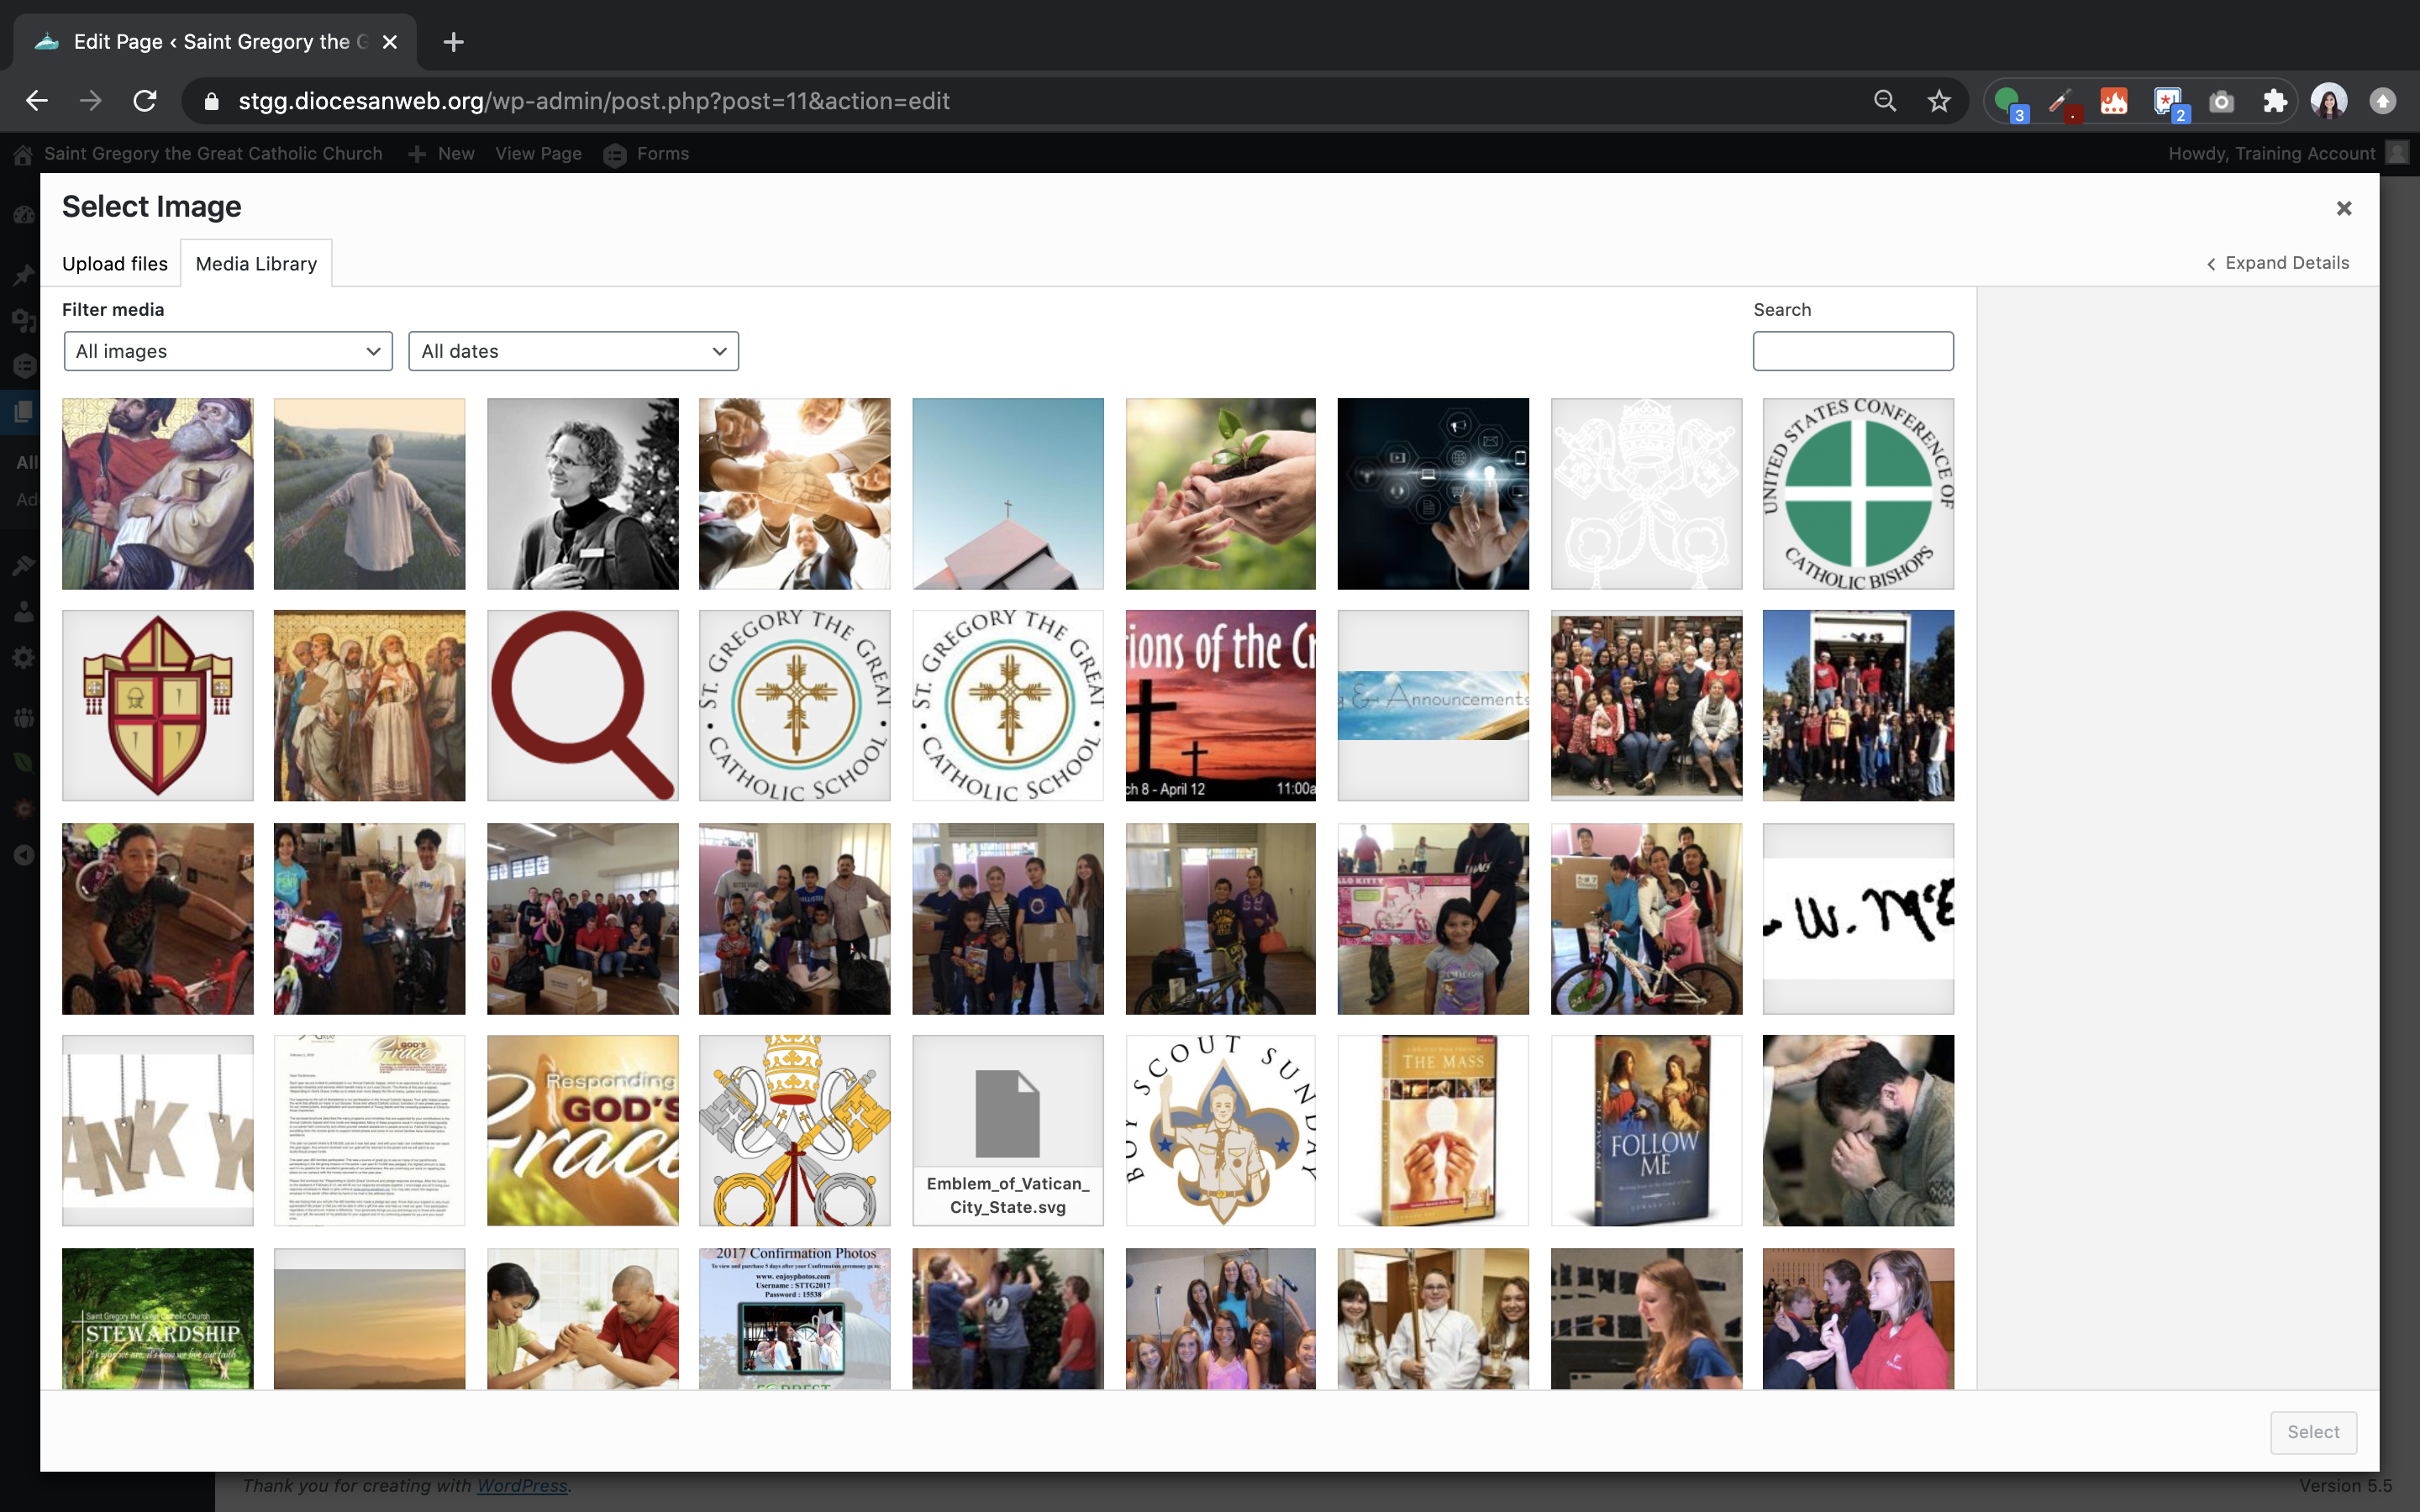
Task: Switch to the Upload files tab
Action: point(115,264)
